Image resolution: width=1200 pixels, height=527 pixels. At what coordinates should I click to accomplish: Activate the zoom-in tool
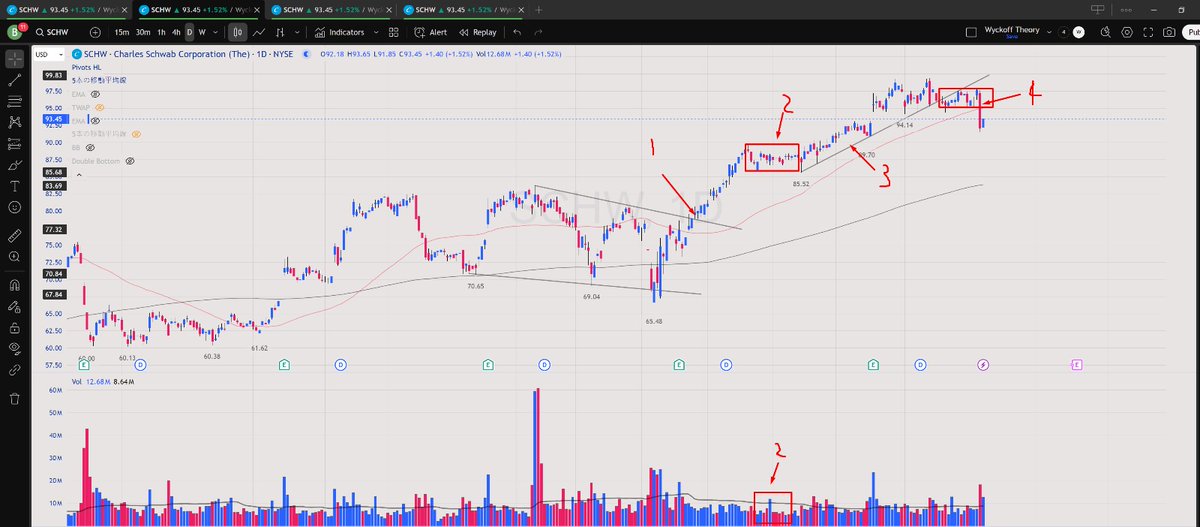point(15,257)
